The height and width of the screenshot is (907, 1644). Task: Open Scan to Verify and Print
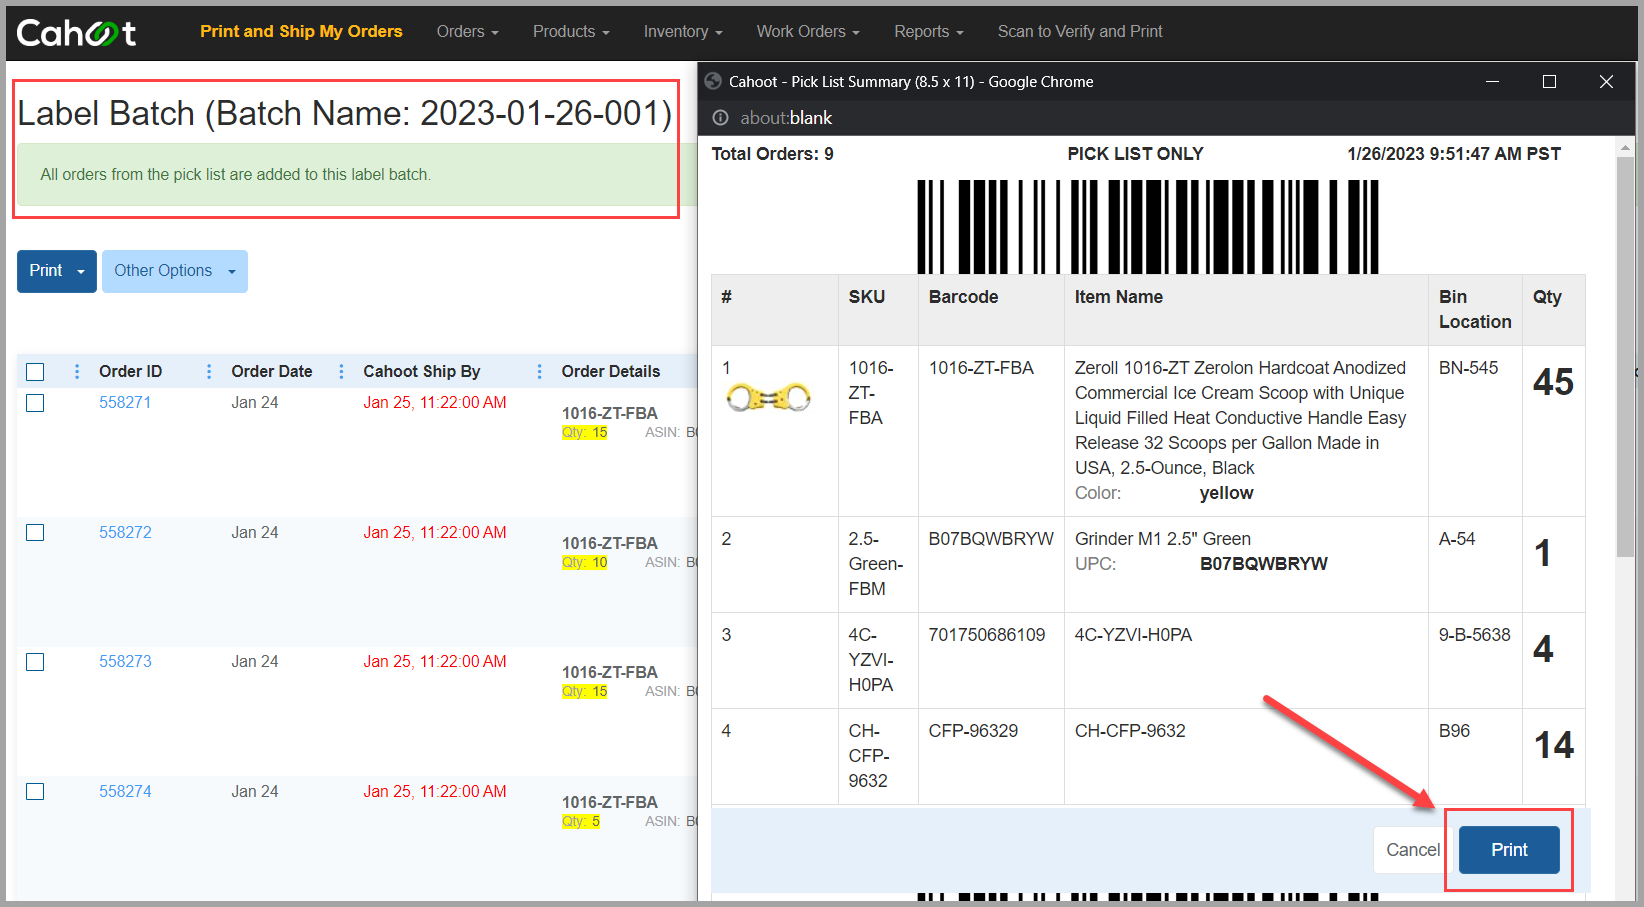(1080, 32)
